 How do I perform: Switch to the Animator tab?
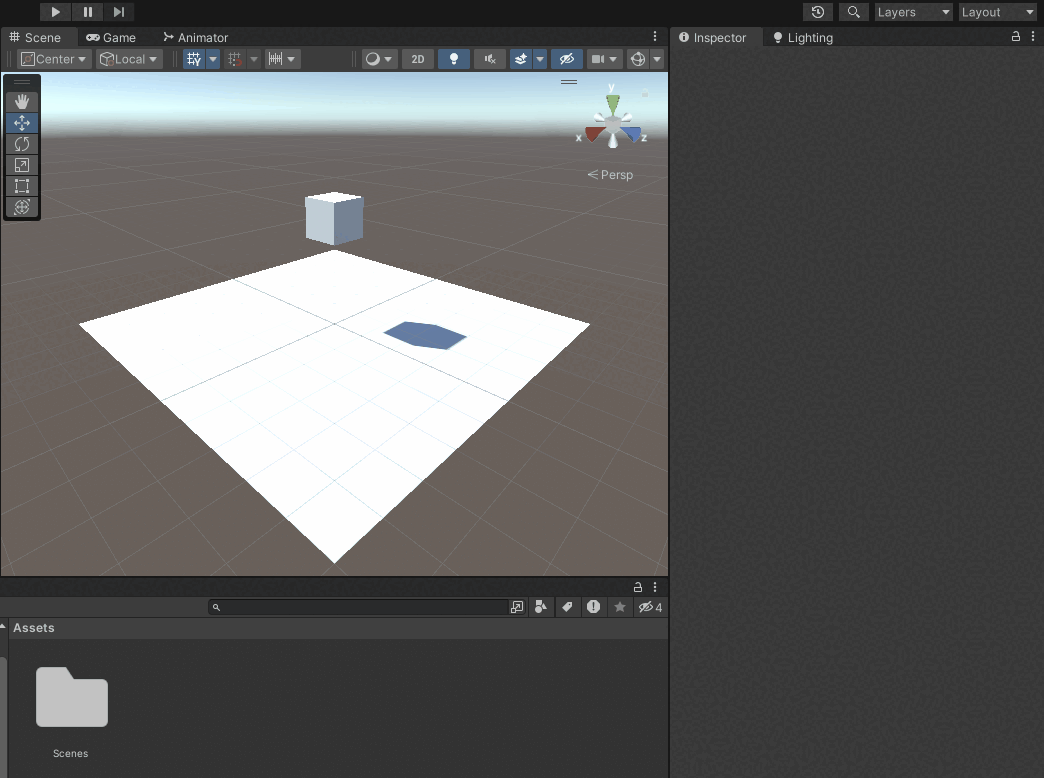pyautogui.click(x=196, y=37)
